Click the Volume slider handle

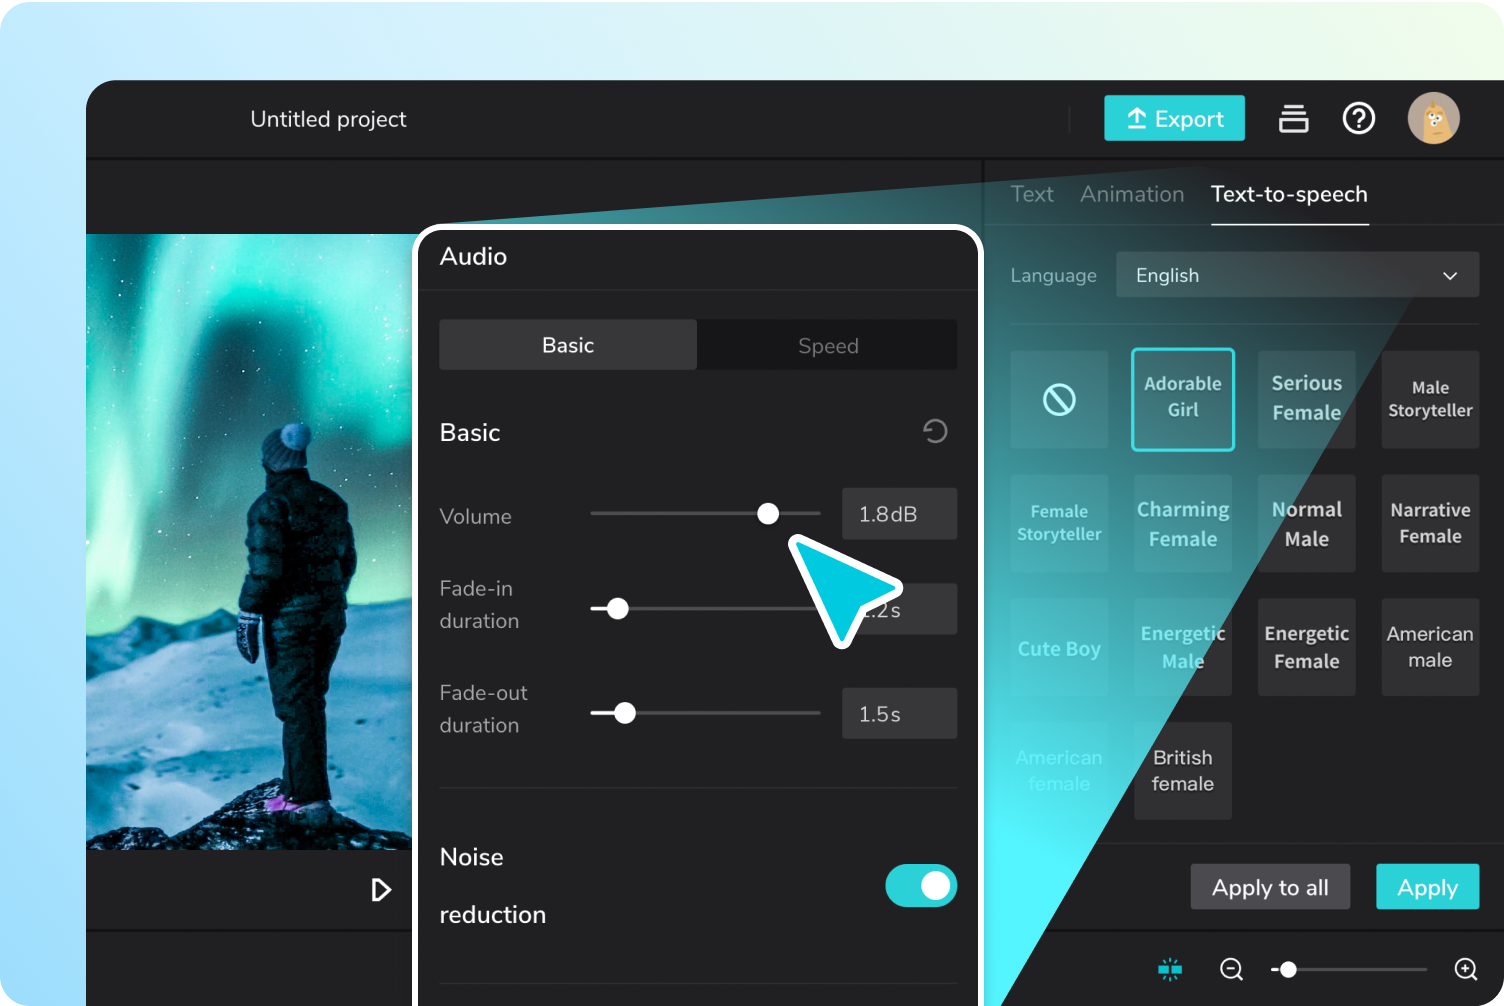768,514
